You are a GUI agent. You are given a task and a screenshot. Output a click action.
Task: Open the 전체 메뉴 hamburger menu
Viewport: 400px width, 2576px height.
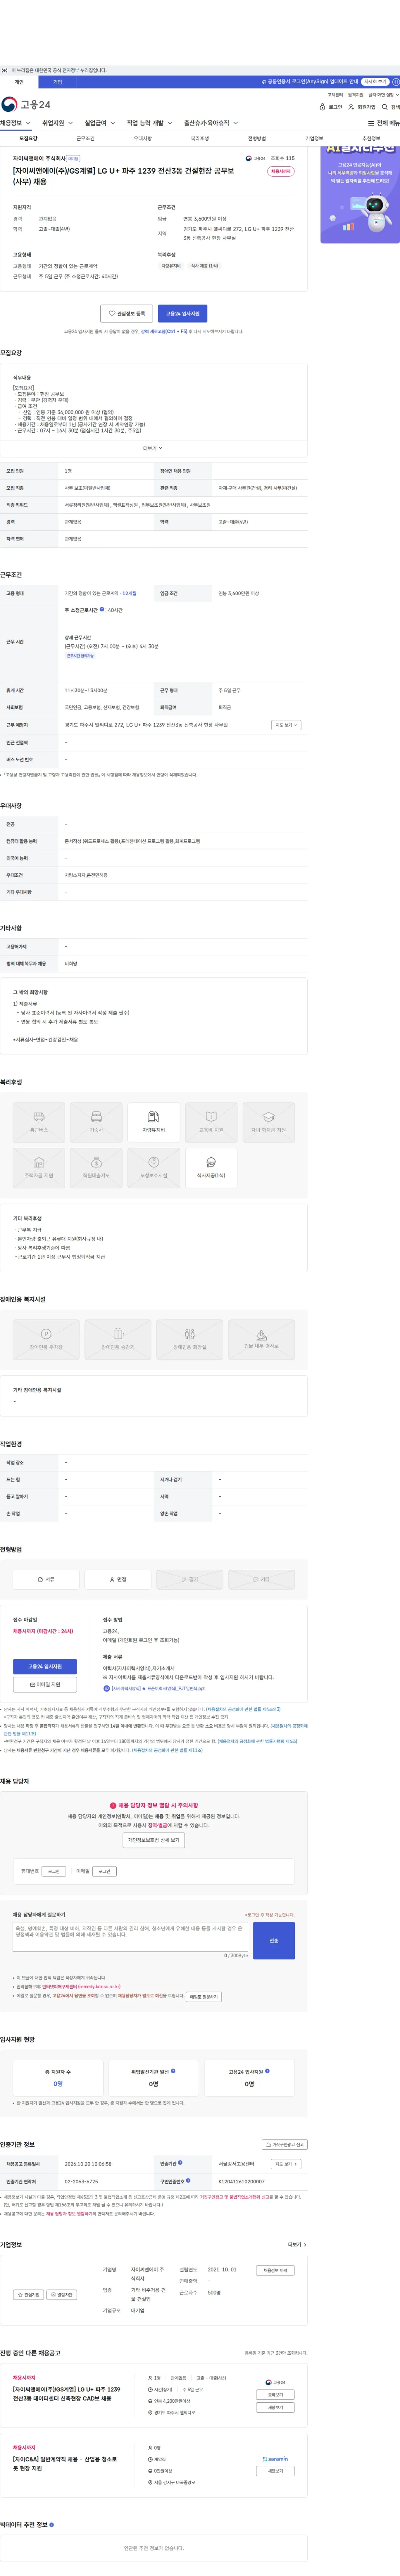(x=384, y=123)
